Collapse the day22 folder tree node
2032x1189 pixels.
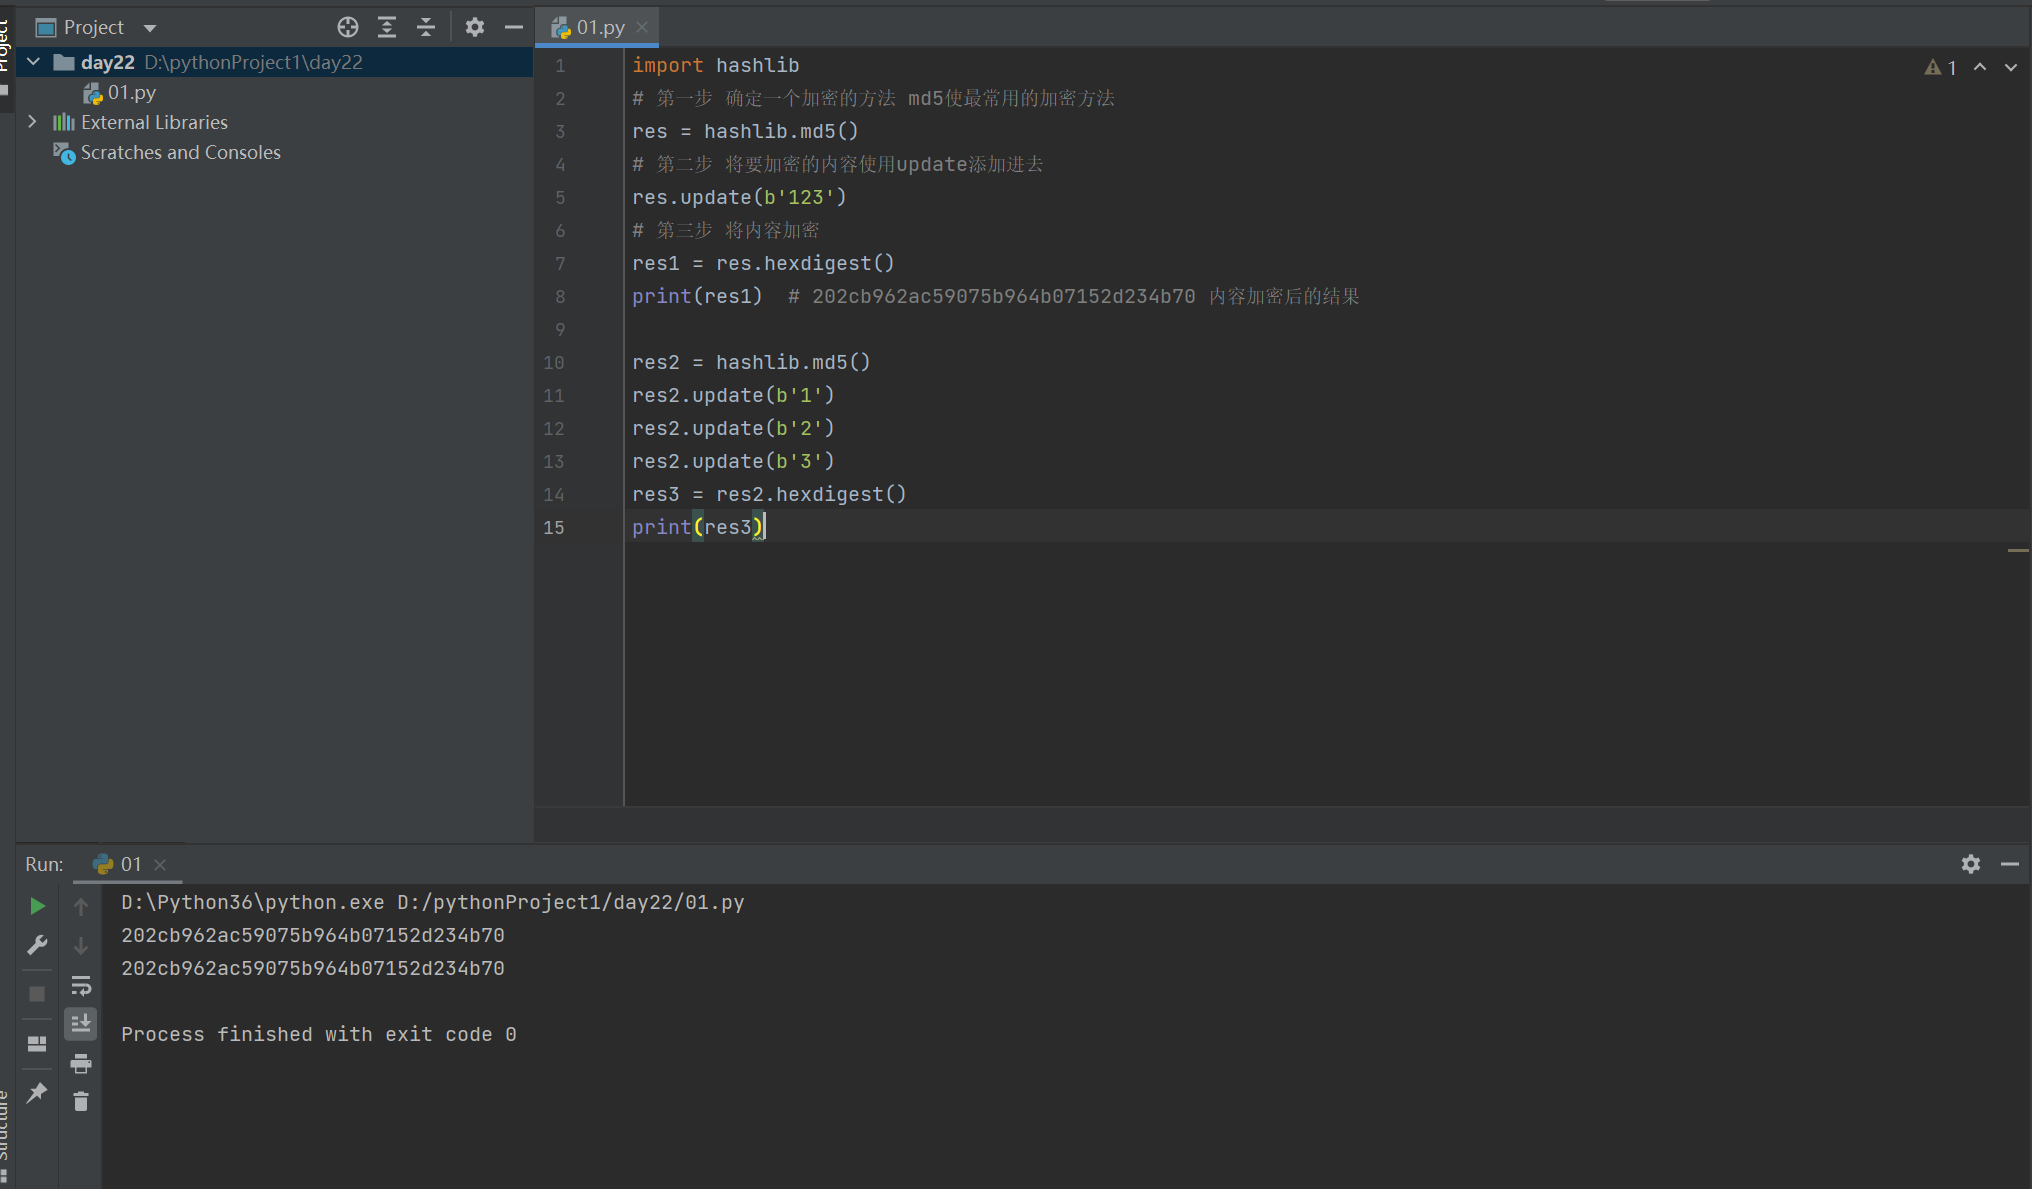[33, 62]
